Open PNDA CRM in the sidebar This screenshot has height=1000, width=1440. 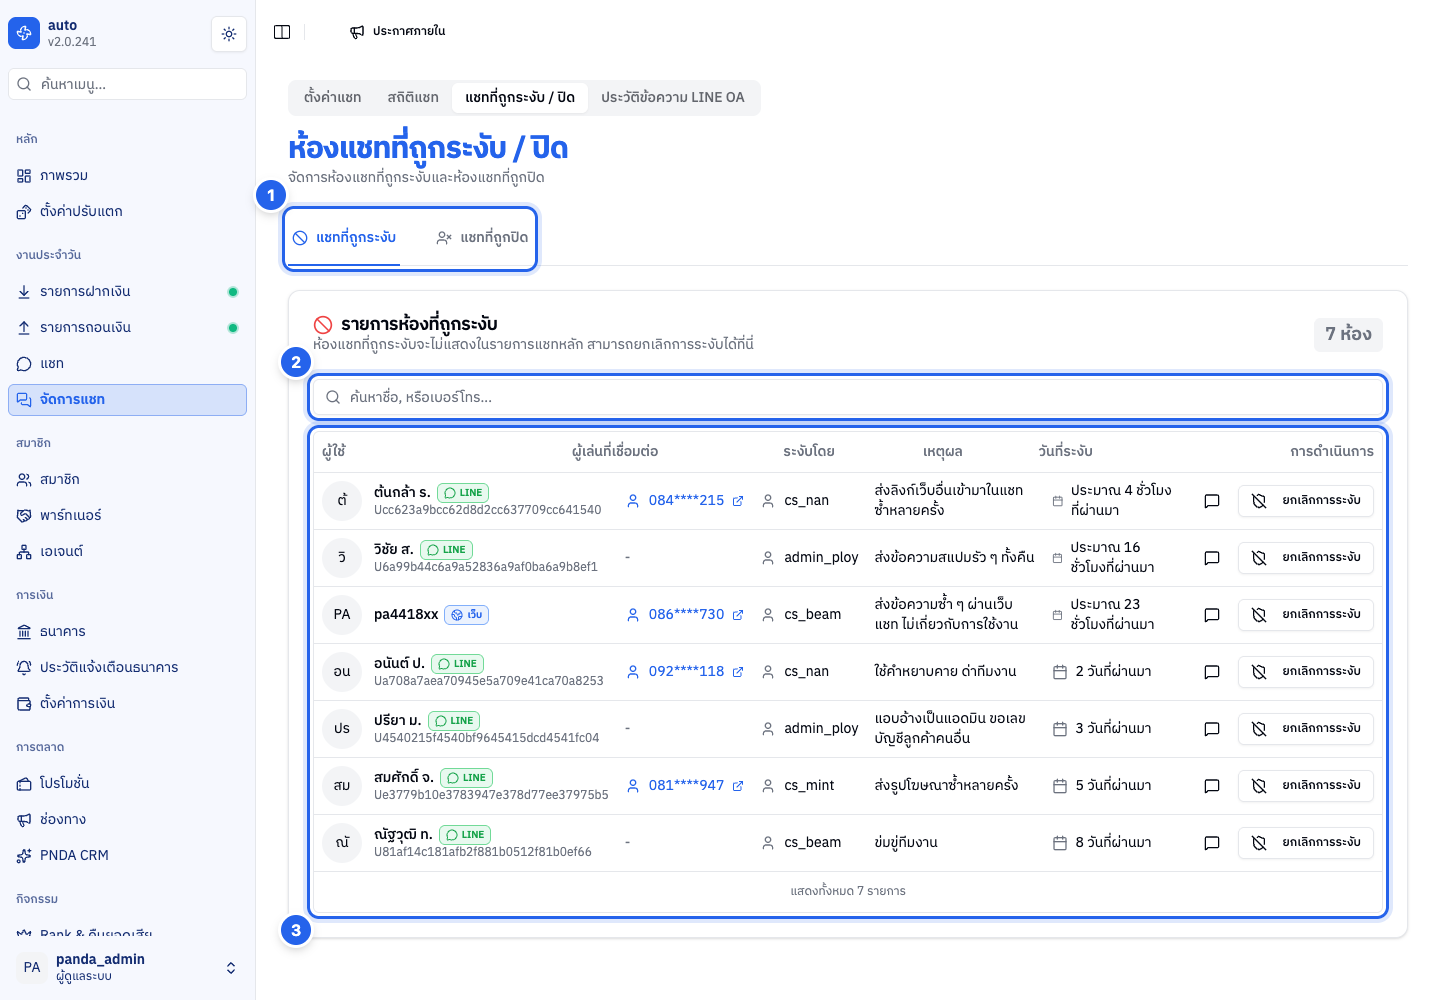127,856
